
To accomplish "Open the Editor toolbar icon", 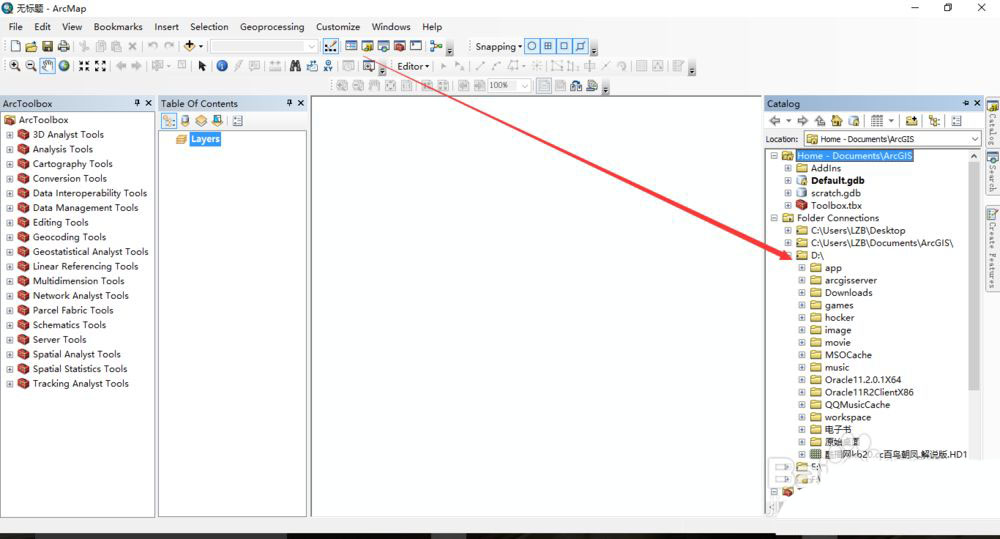I will pyautogui.click(x=331, y=46).
